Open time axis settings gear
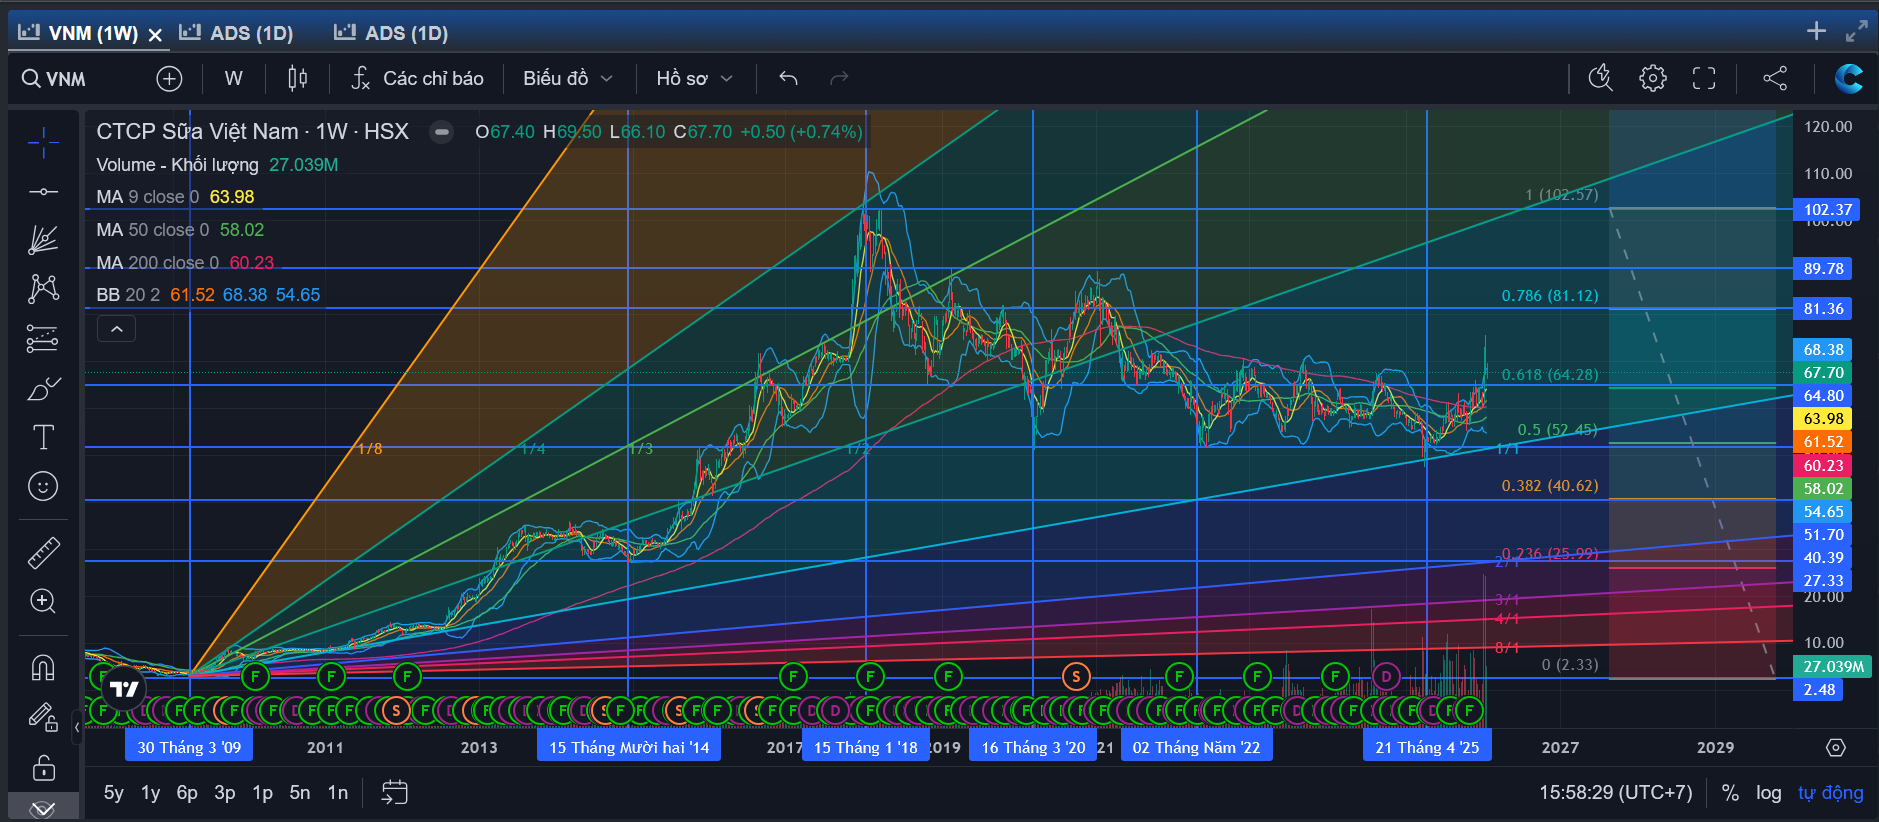Viewport: 1879px width, 822px height. [1835, 748]
